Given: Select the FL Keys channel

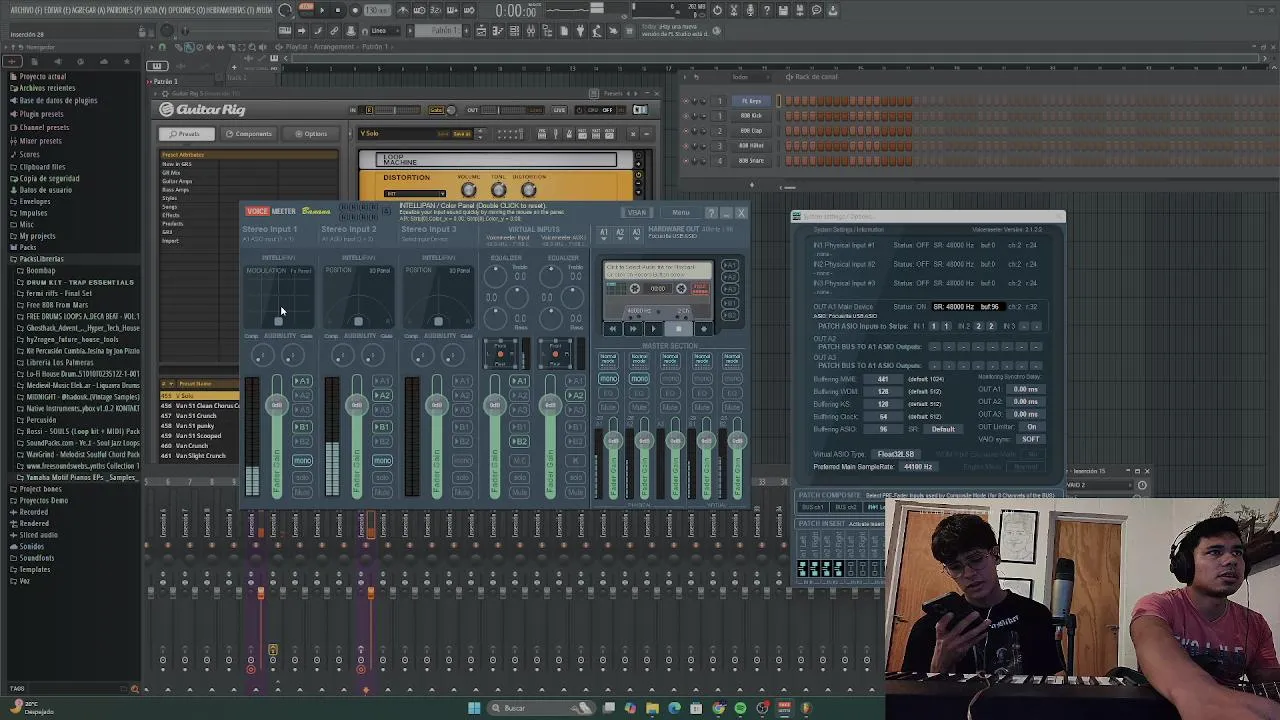Looking at the screenshot, I should click(x=751, y=101).
